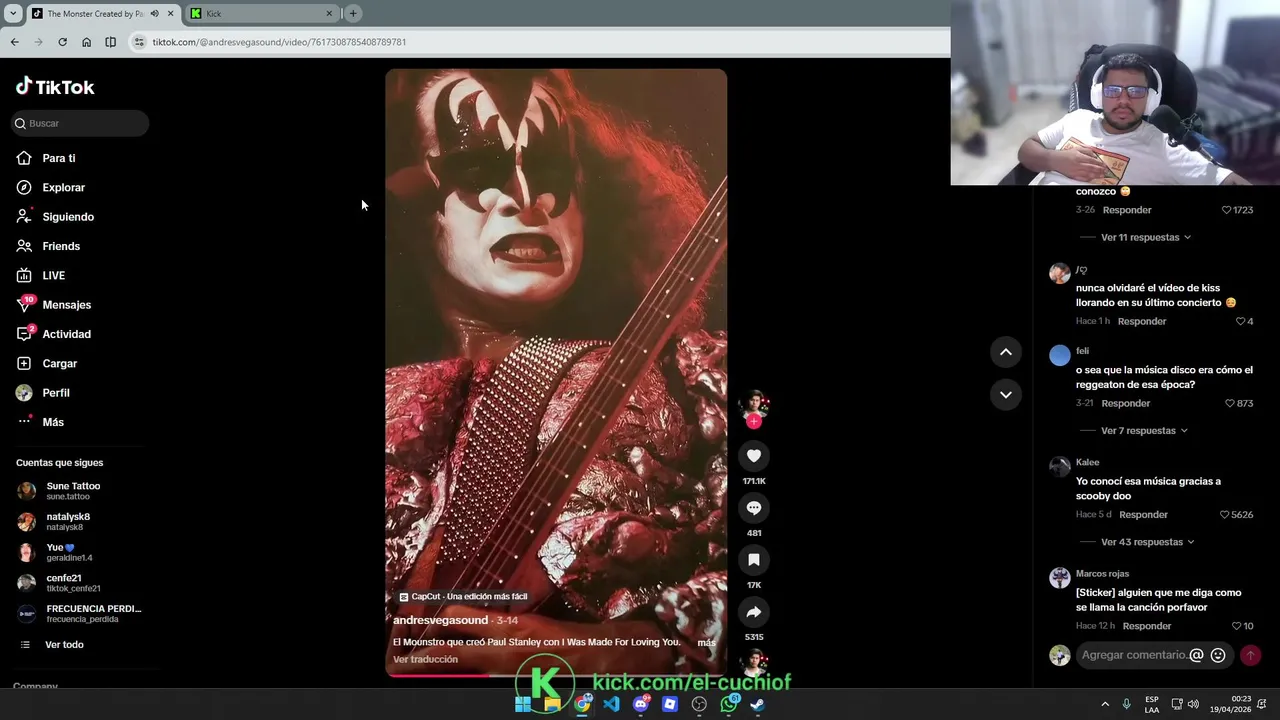Open comments via the speech bubble icon
1280x720 pixels.
pyautogui.click(x=754, y=508)
